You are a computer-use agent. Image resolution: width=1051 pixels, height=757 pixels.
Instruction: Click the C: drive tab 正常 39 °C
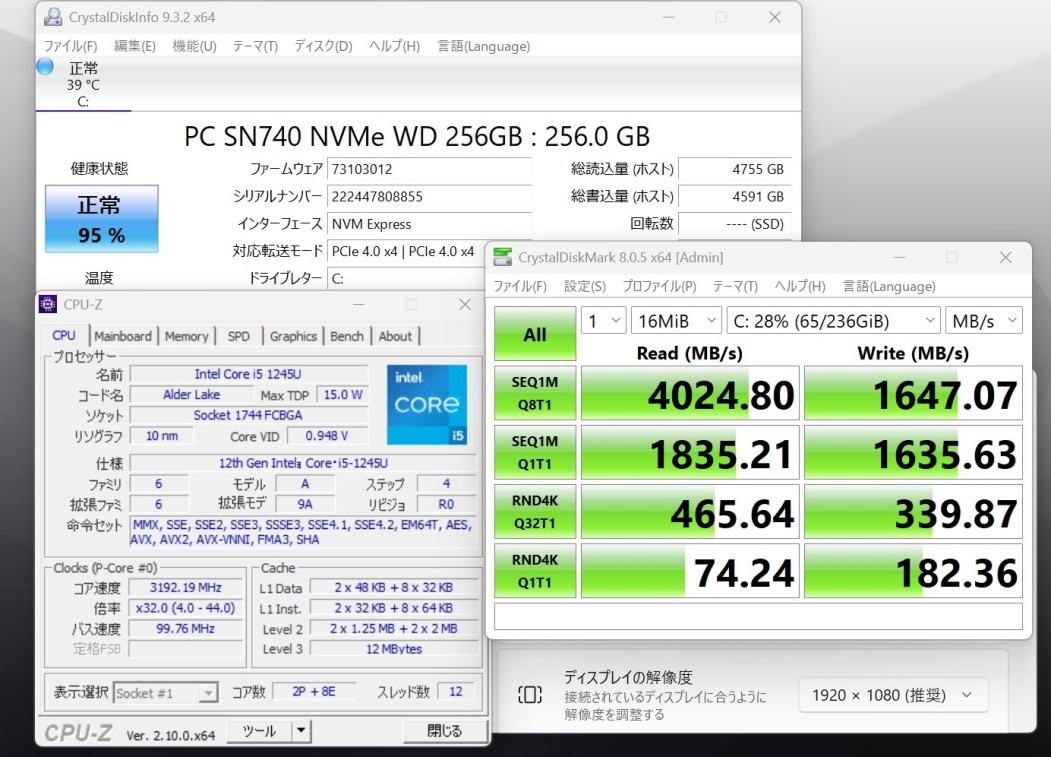[83, 84]
